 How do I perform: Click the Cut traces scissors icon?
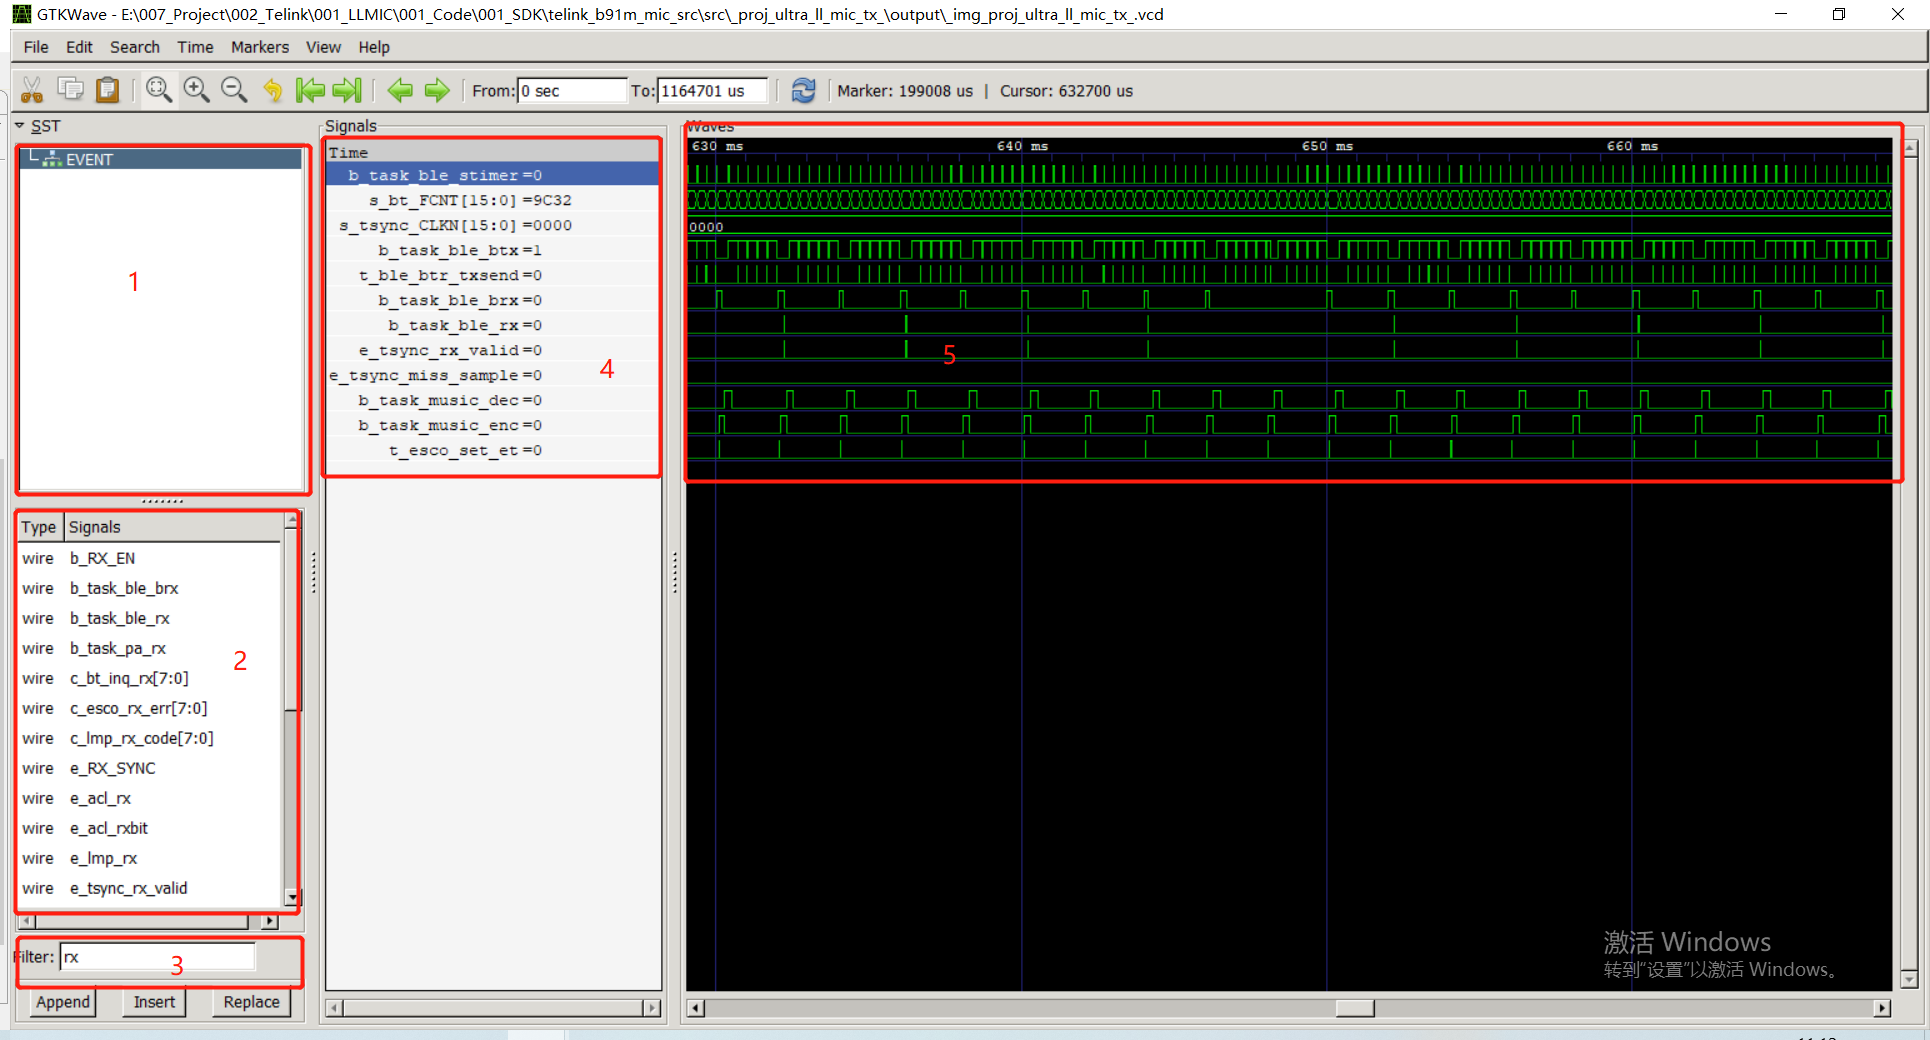[x=31, y=89]
